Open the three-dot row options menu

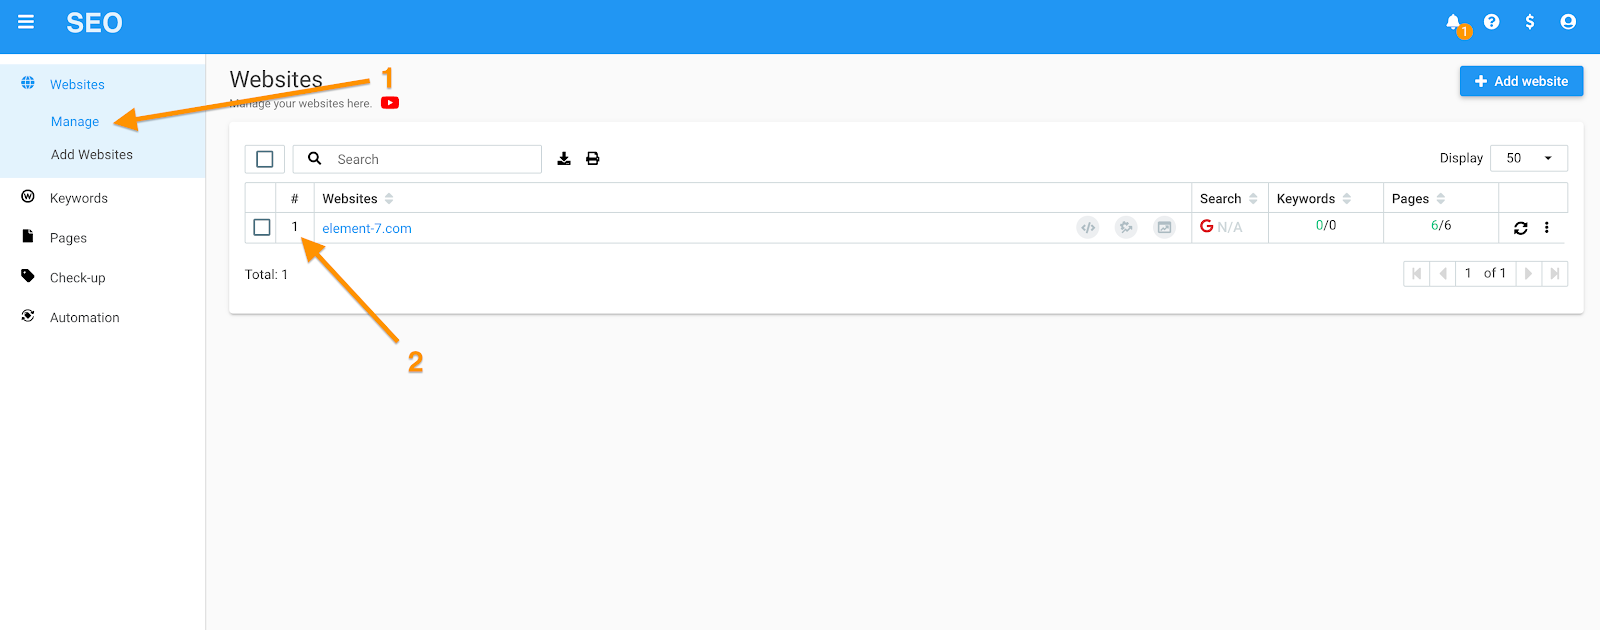coord(1547,228)
